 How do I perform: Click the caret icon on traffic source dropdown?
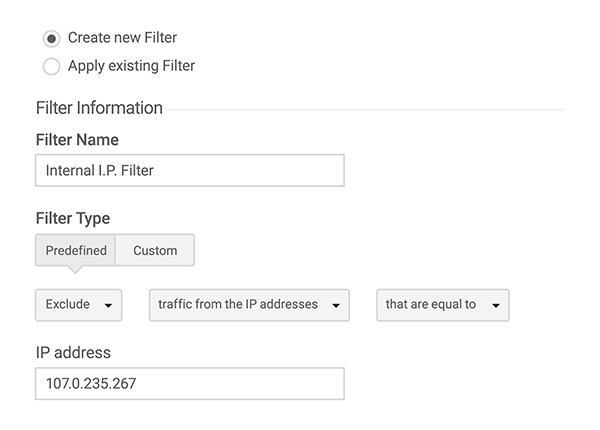point(336,305)
